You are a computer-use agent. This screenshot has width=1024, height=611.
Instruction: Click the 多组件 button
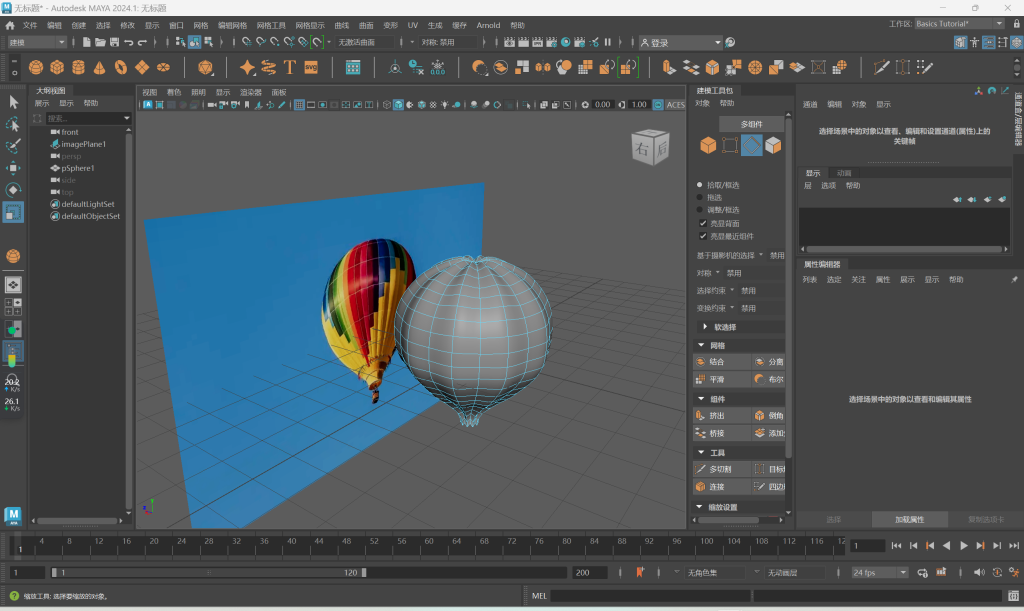coord(752,124)
